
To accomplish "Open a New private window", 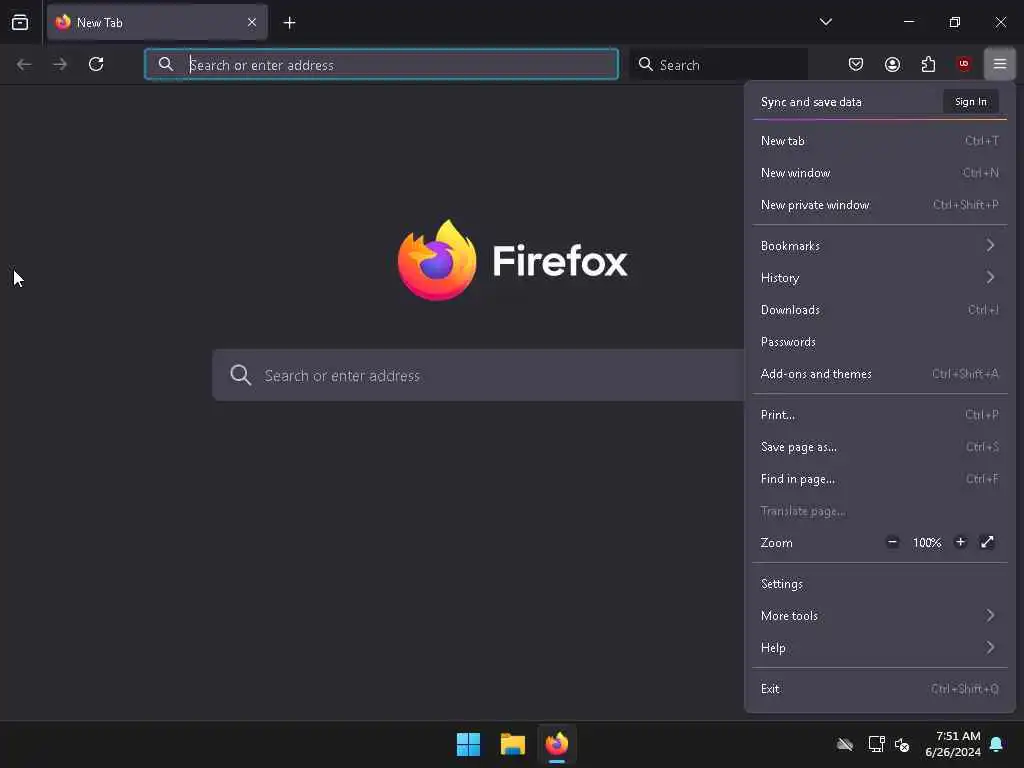I will tap(880, 205).
